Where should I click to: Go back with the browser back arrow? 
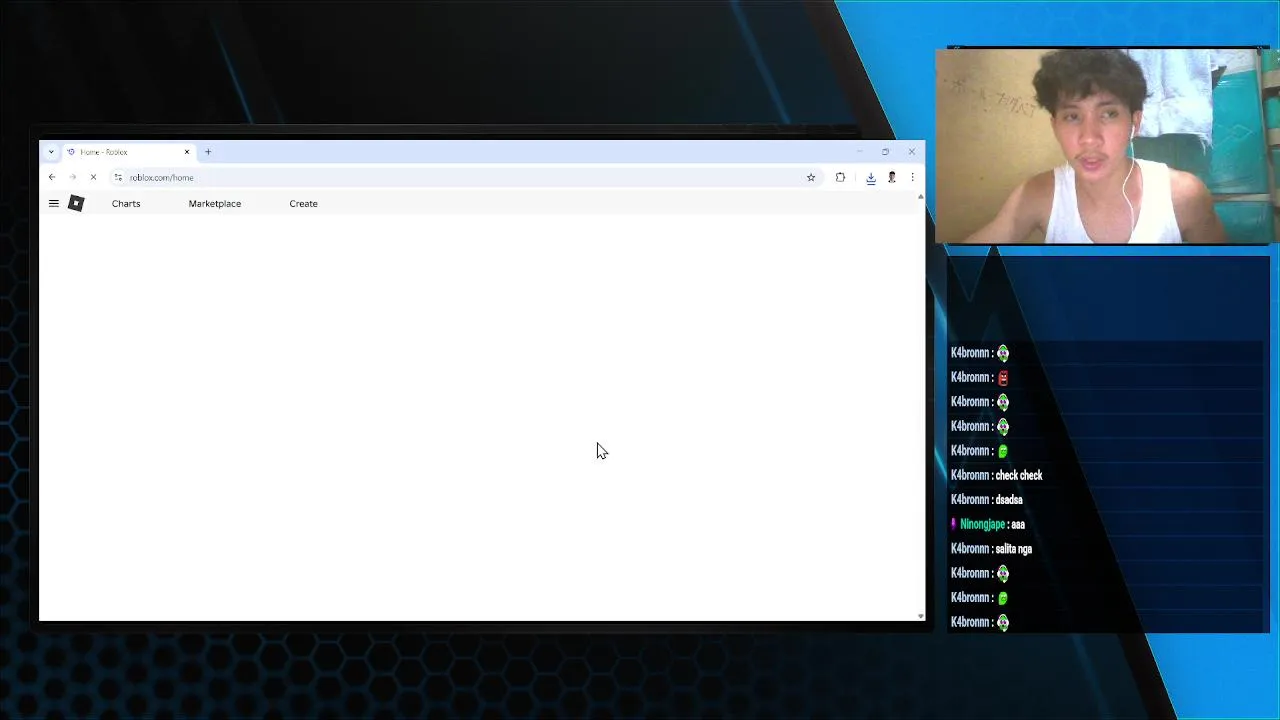(x=52, y=177)
